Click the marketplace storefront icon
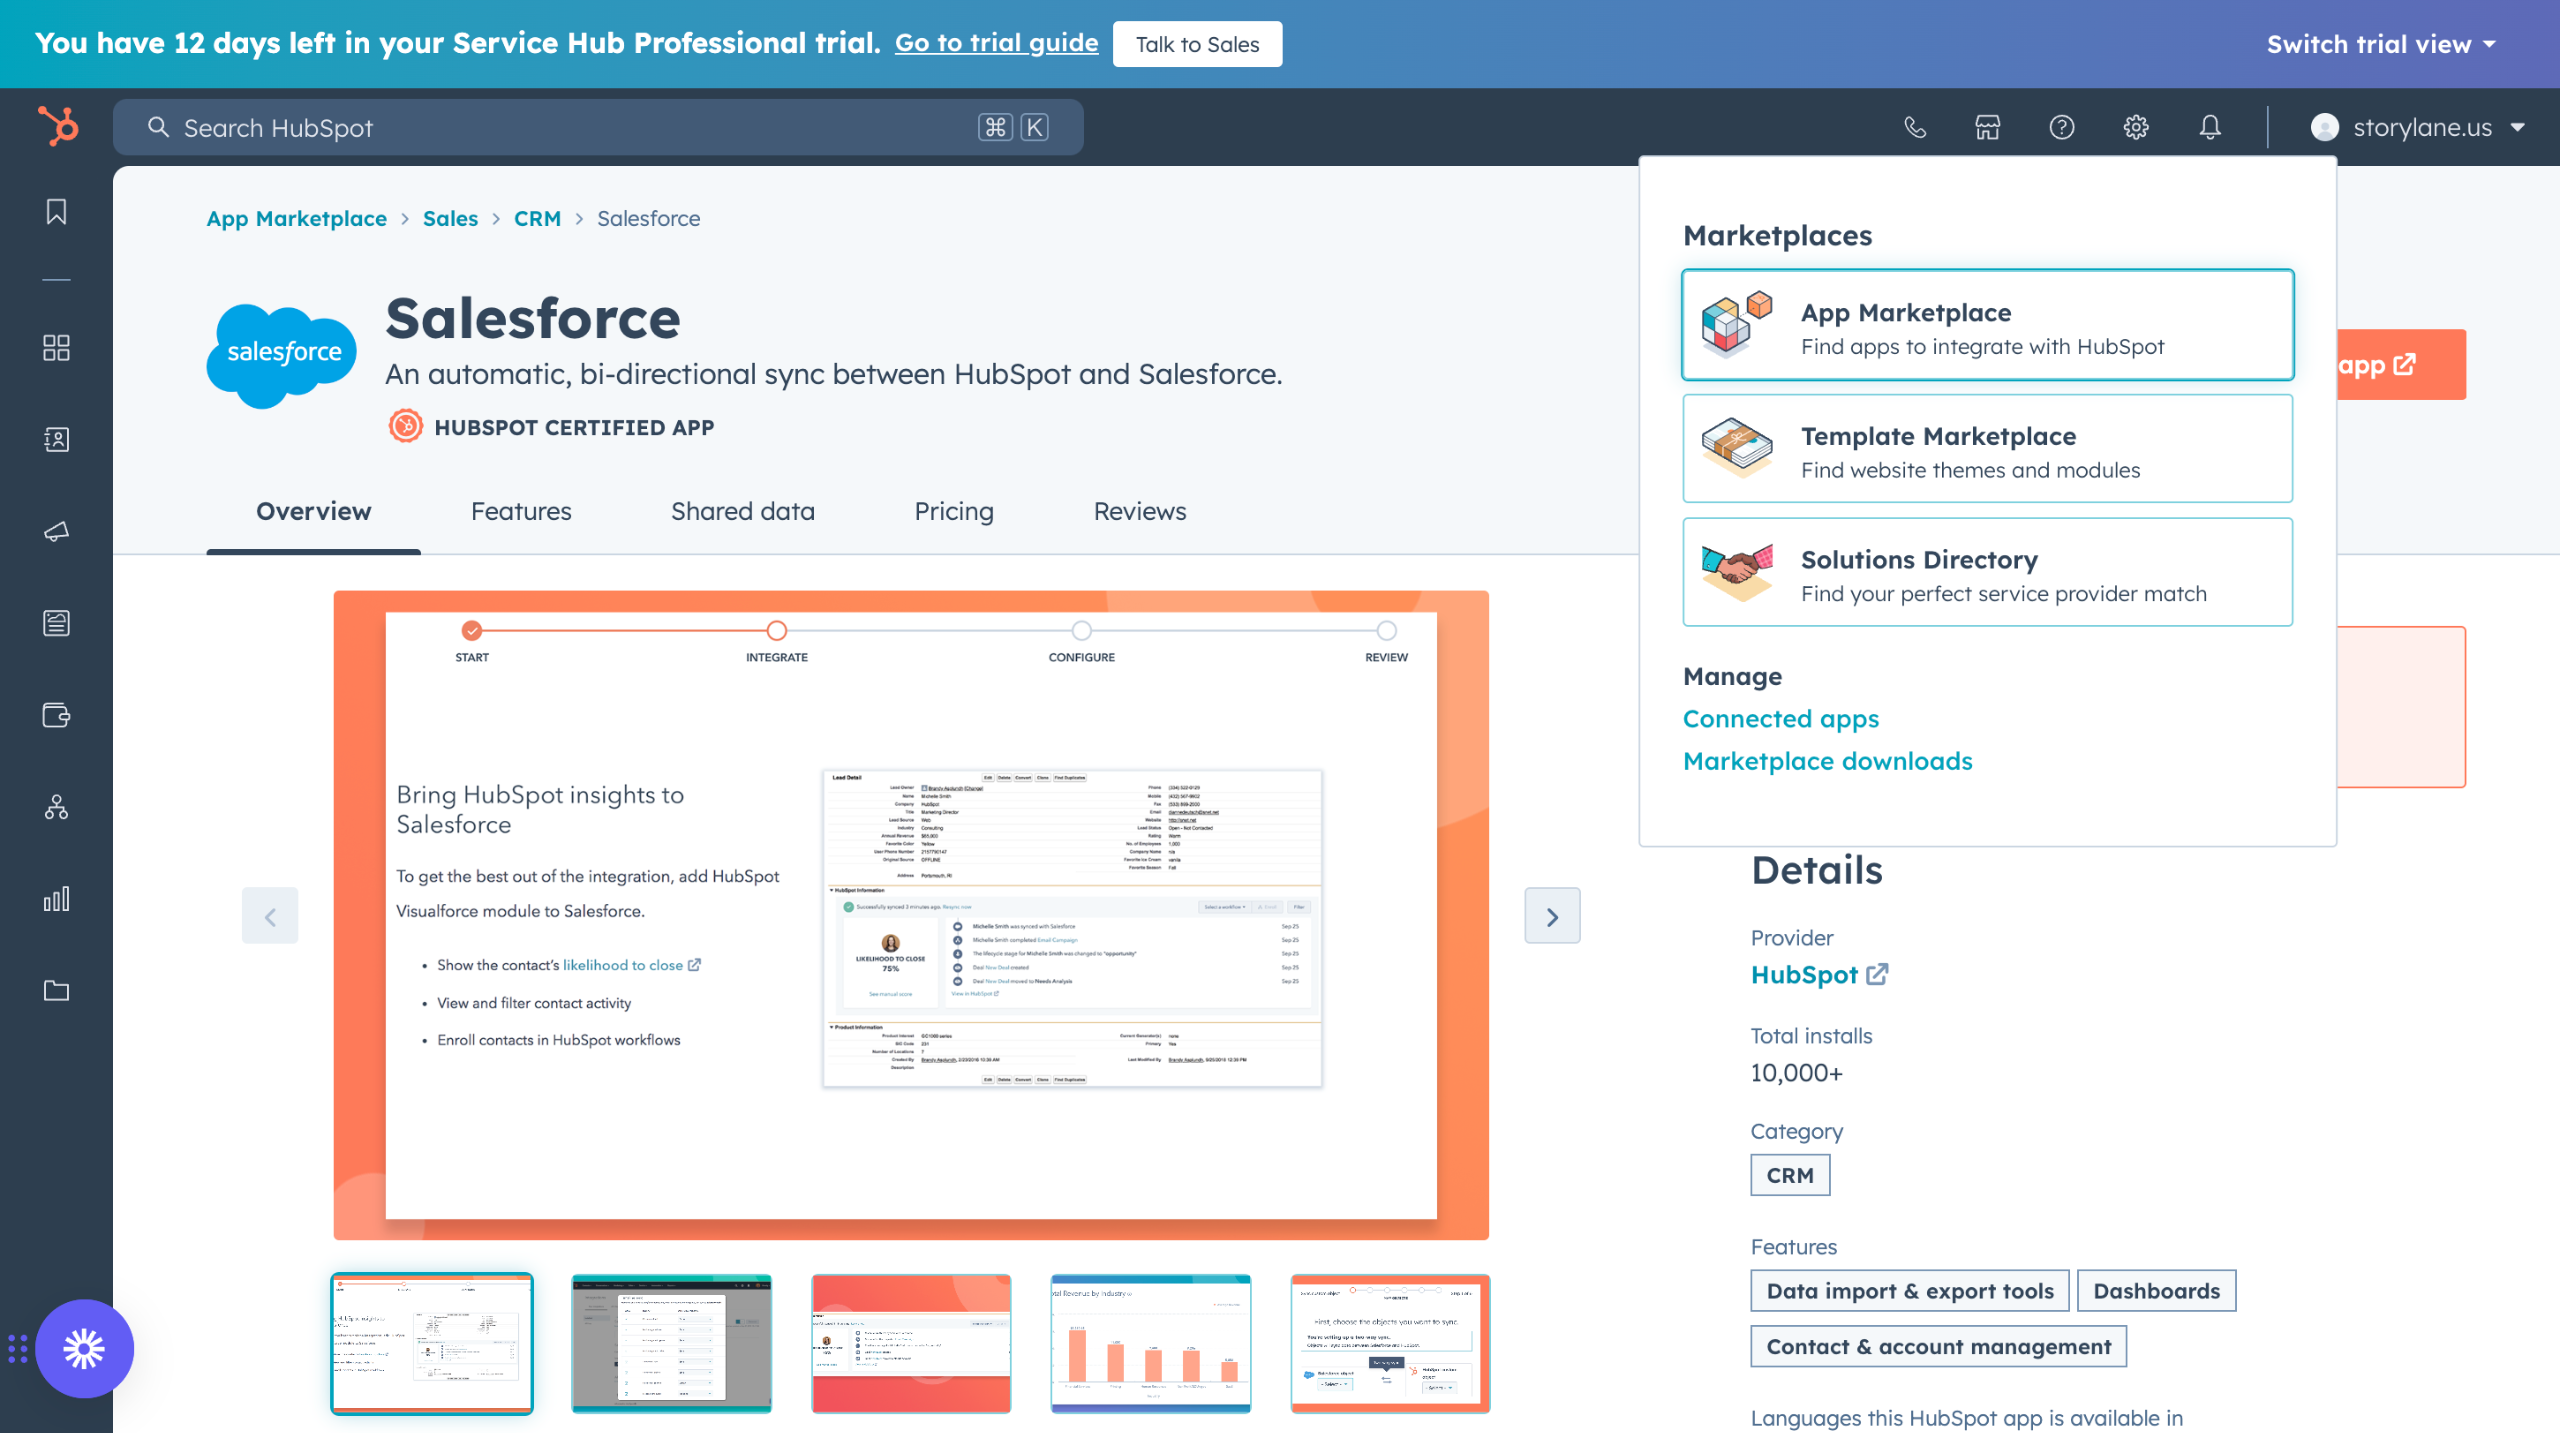Viewport: 2560px width, 1433px height. click(1987, 127)
